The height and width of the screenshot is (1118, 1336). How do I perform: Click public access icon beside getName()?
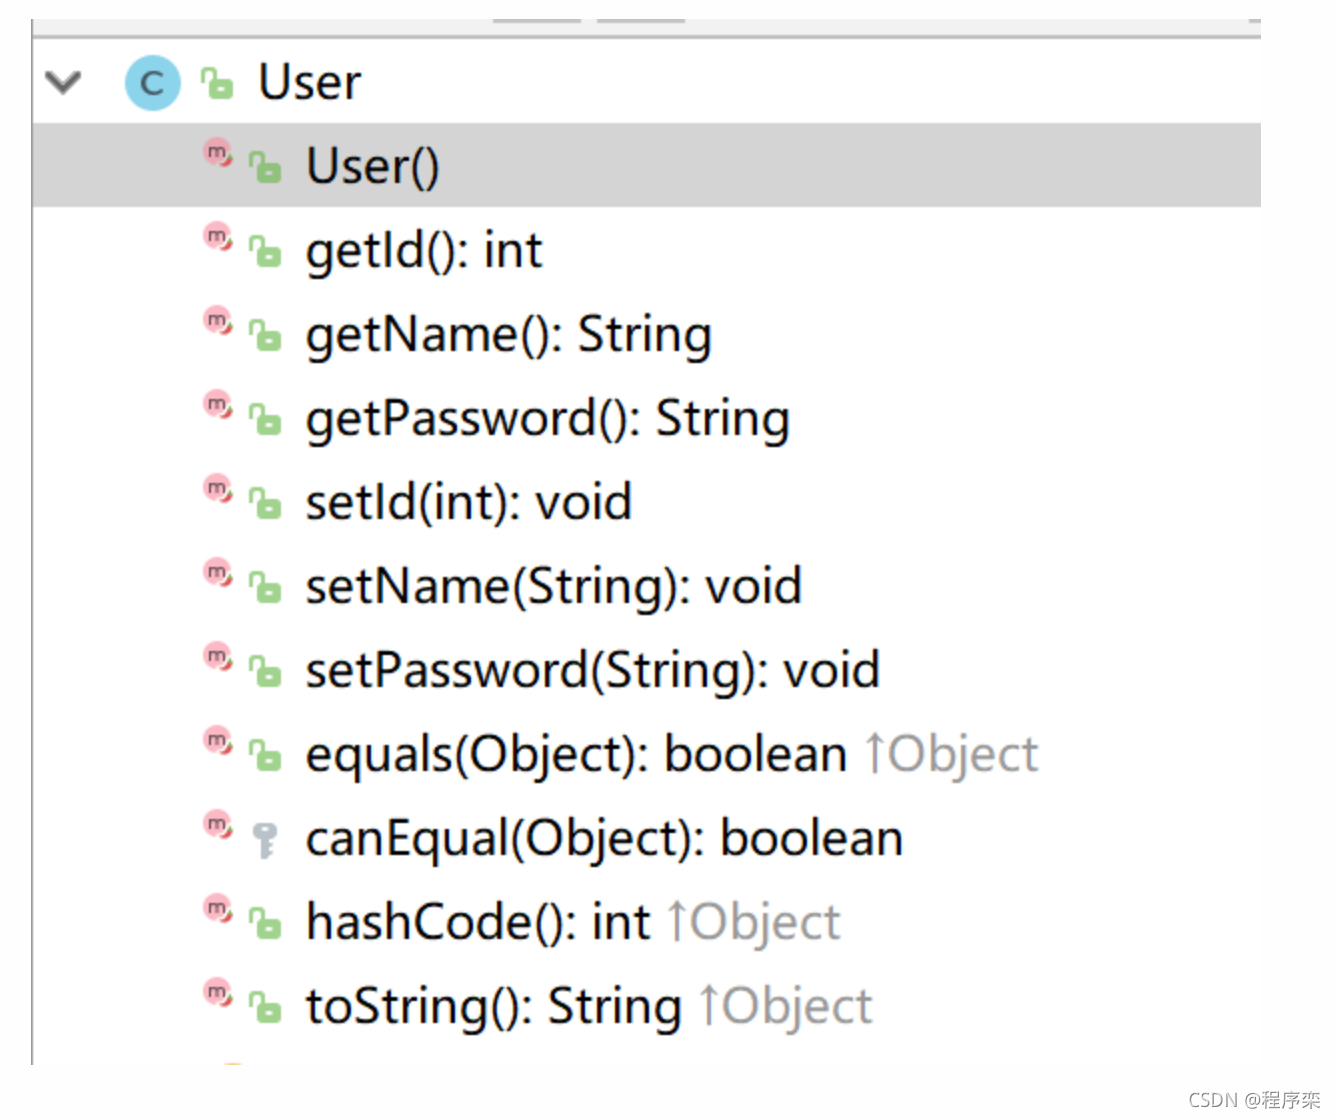pos(265,335)
